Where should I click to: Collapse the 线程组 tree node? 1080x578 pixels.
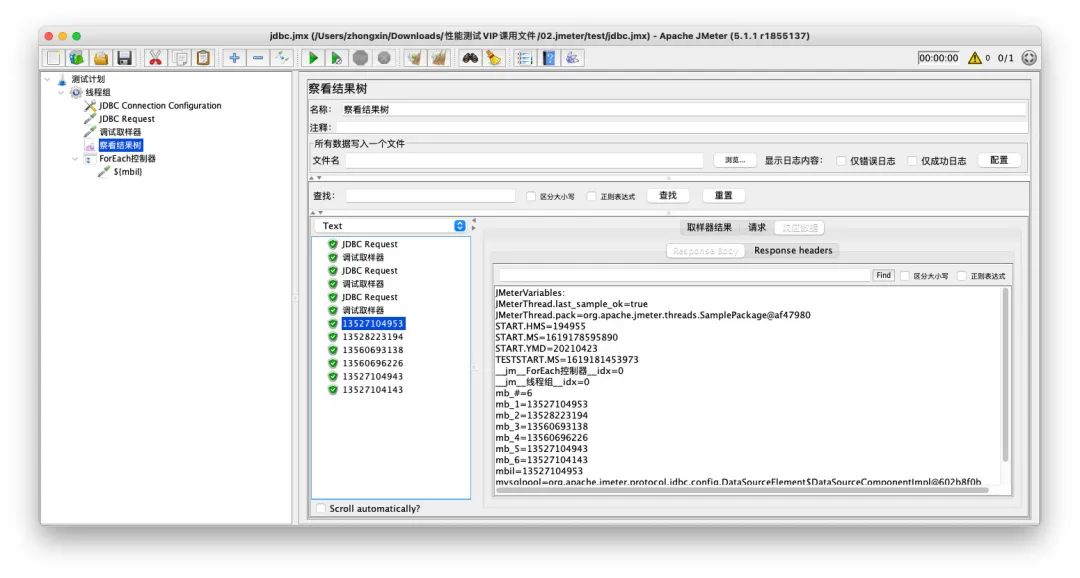(61, 92)
